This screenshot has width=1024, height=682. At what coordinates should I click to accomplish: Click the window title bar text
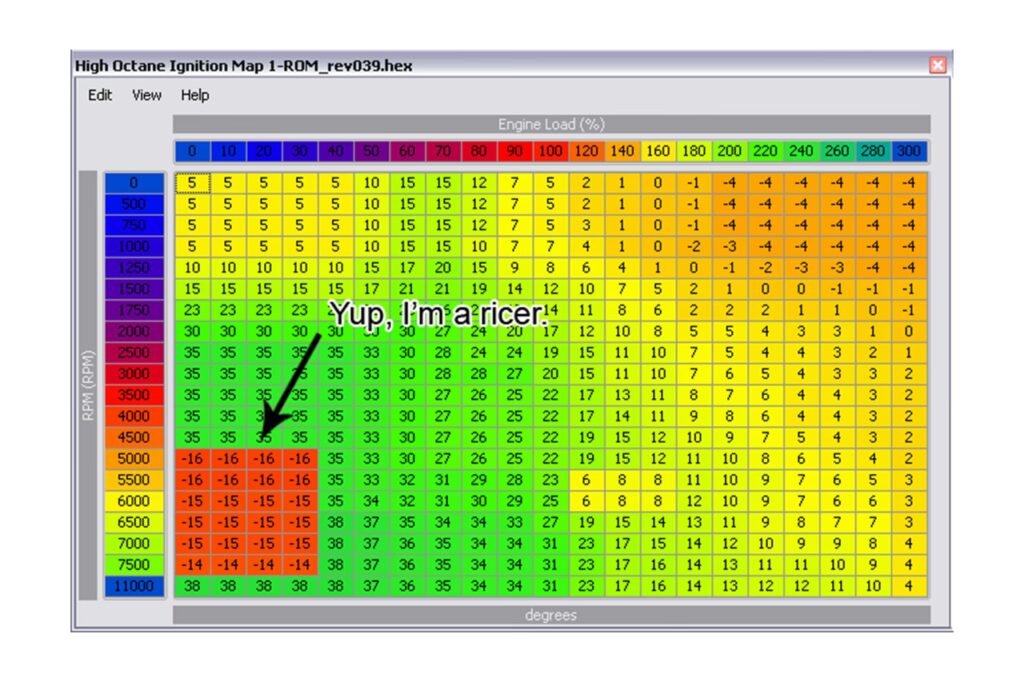pos(244,66)
